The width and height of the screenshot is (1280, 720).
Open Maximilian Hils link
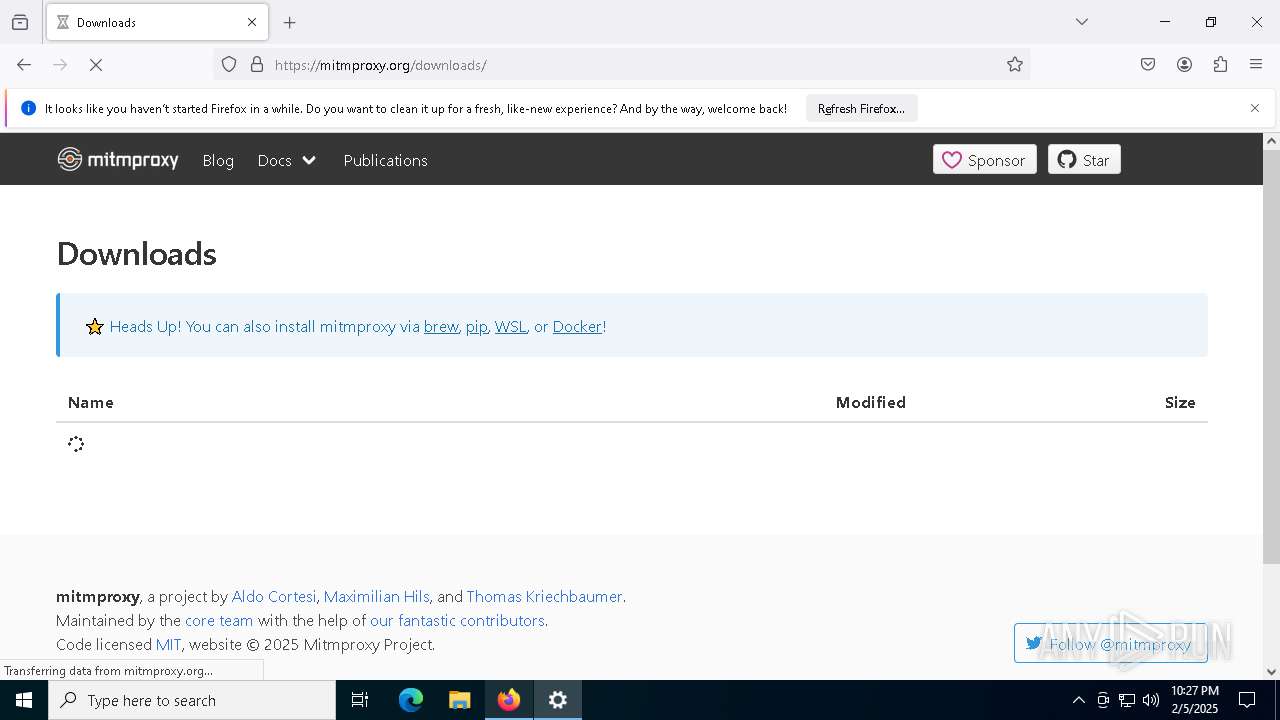pyautogui.click(x=377, y=597)
